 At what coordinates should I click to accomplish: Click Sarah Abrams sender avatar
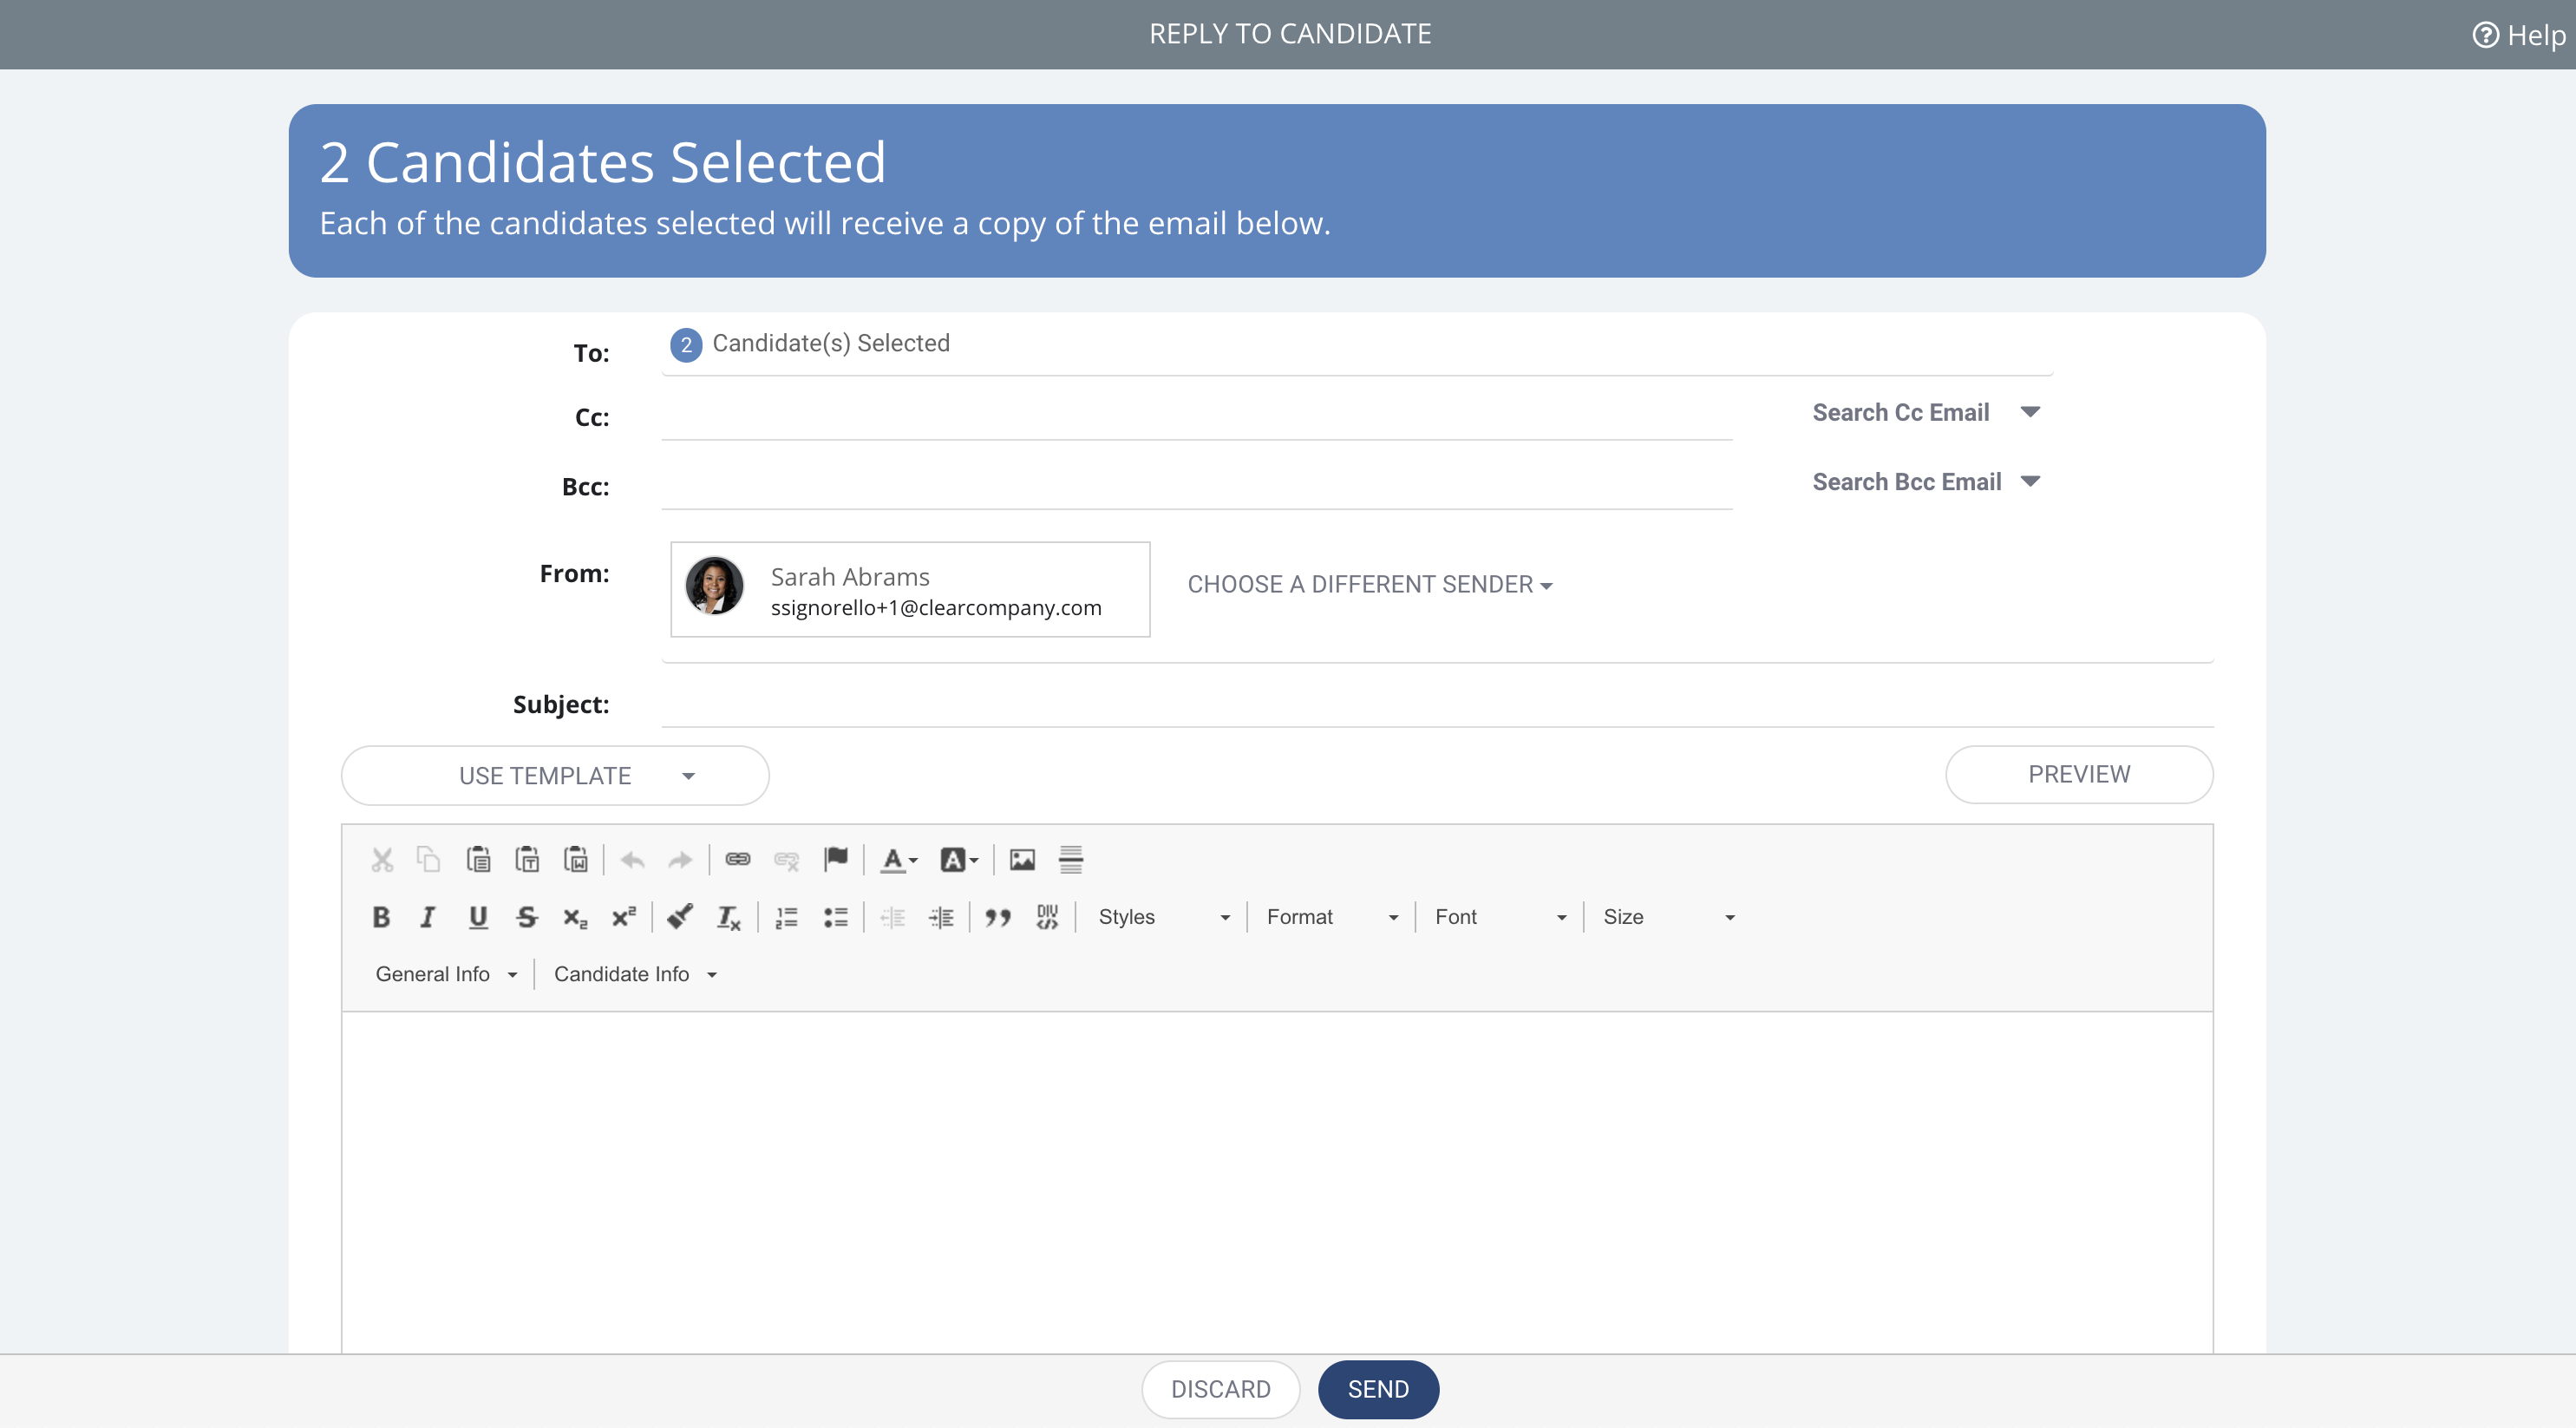tap(714, 586)
